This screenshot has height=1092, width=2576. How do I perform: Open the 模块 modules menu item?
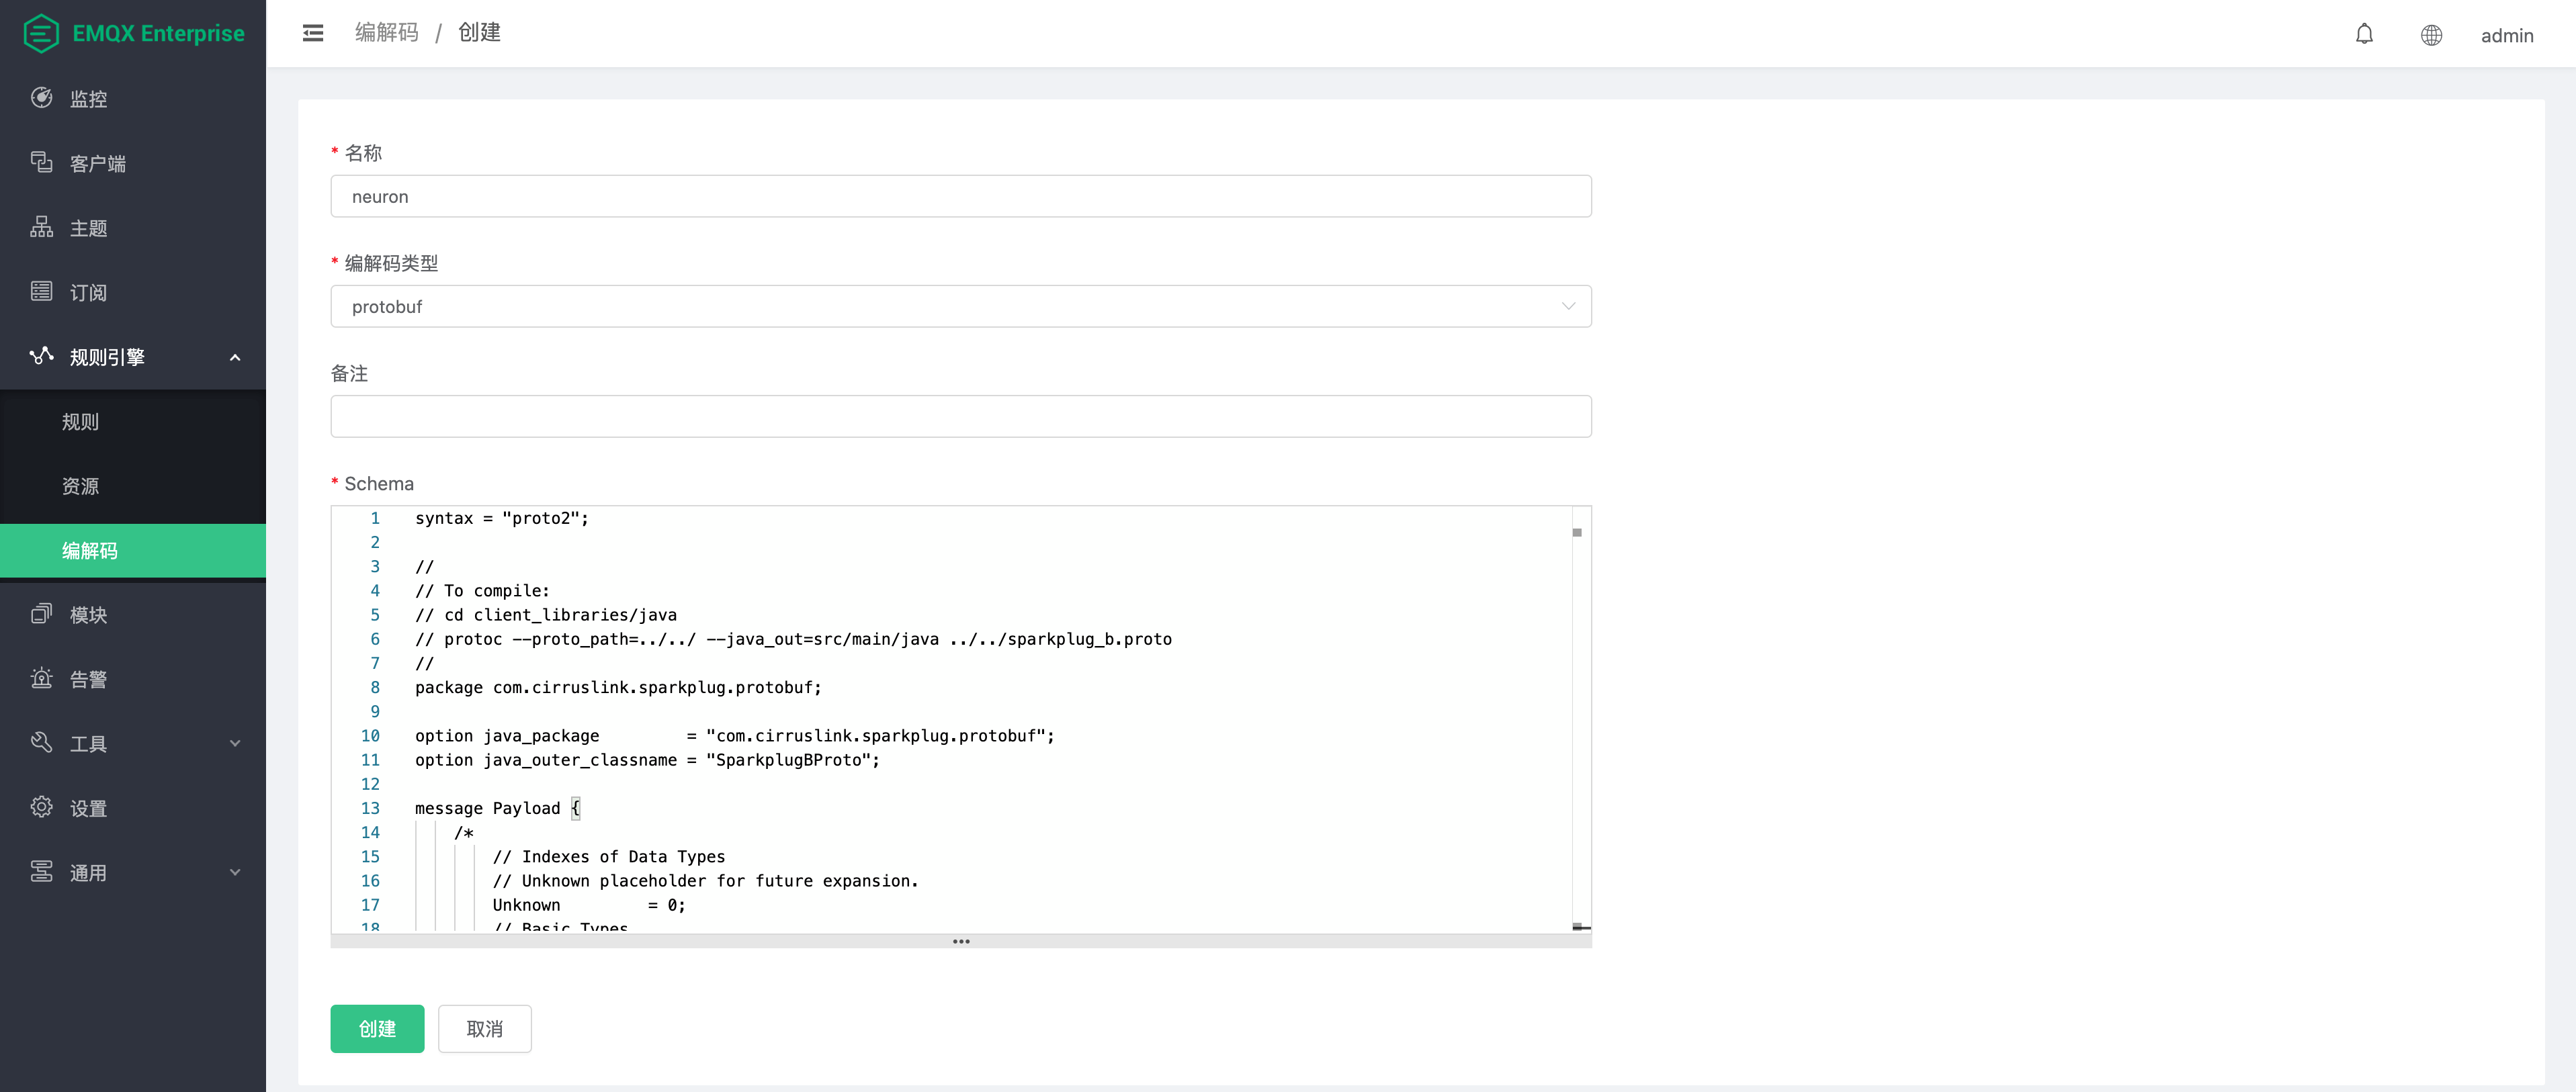pyautogui.click(x=88, y=615)
